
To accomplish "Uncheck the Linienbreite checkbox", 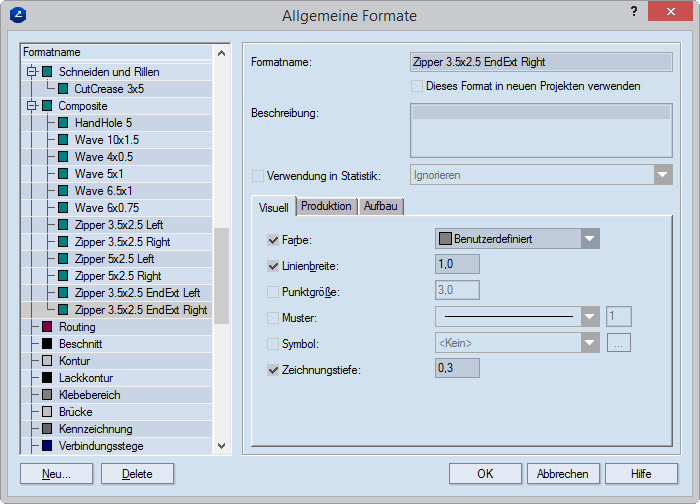I will click(x=273, y=267).
